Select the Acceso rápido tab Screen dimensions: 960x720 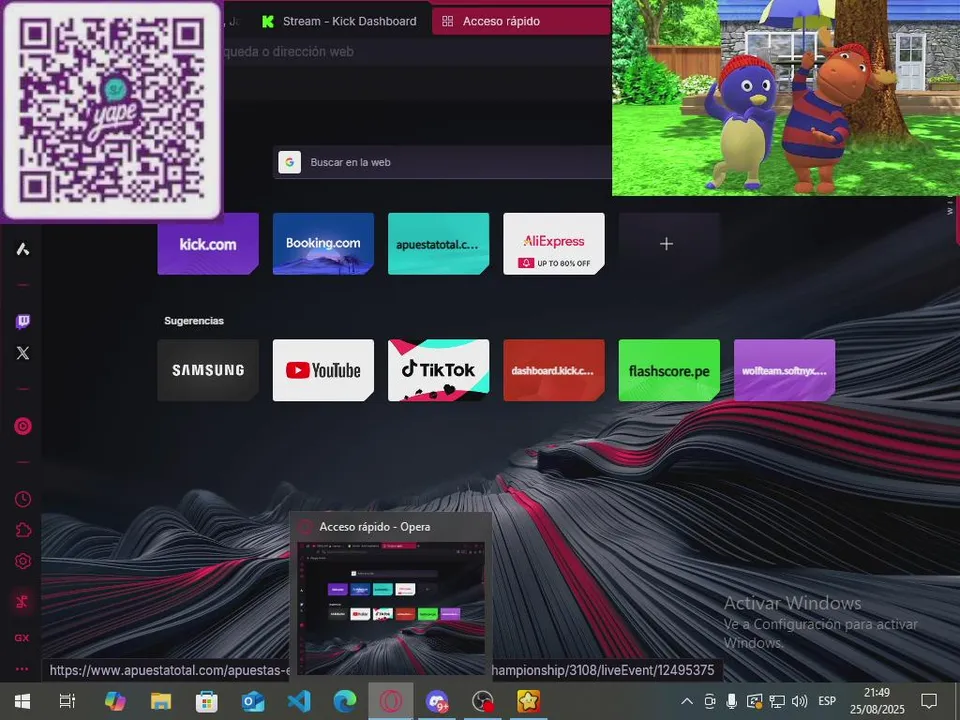(x=520, y=21)
